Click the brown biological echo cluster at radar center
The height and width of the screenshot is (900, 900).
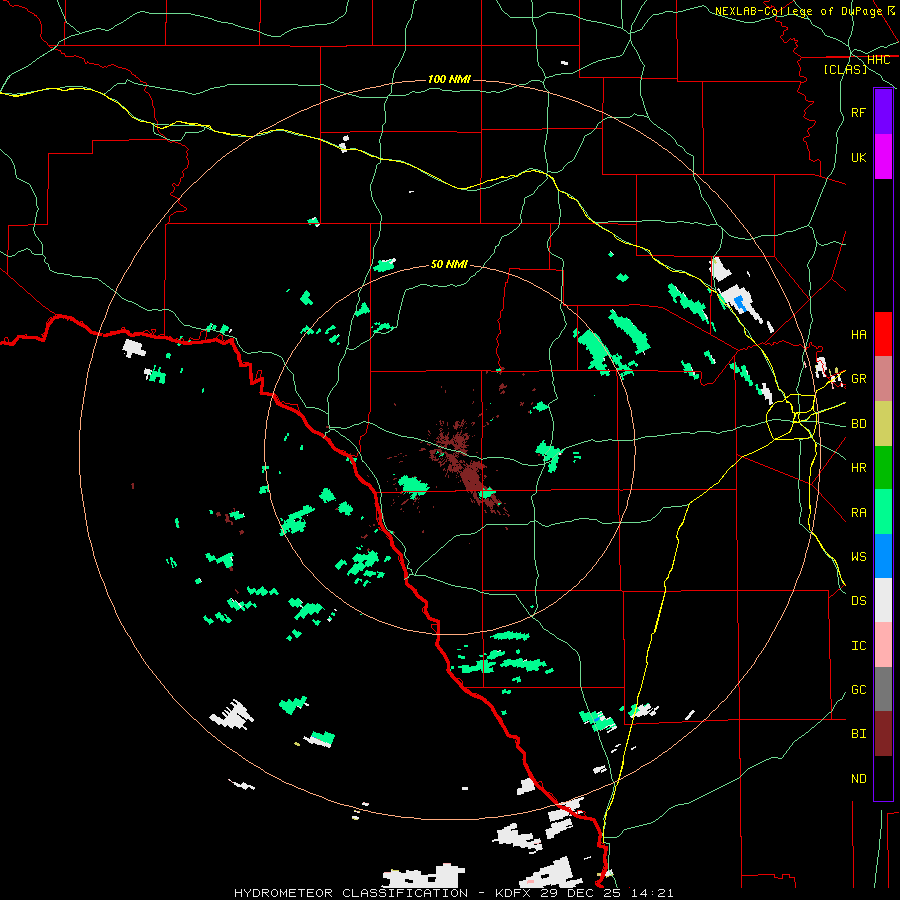tap(465, 466)
